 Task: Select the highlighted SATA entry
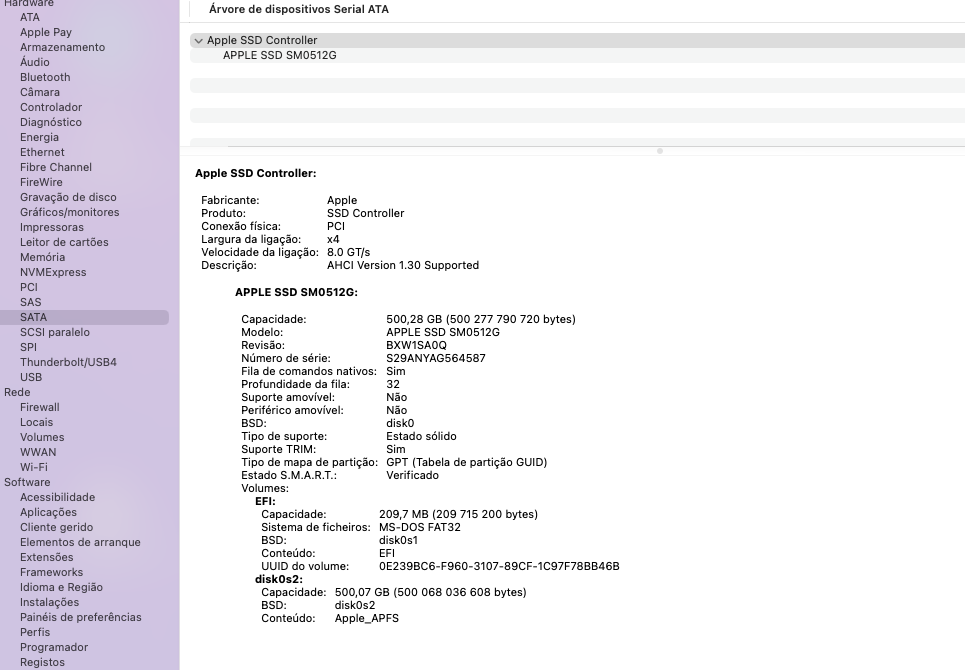[84, 317]
